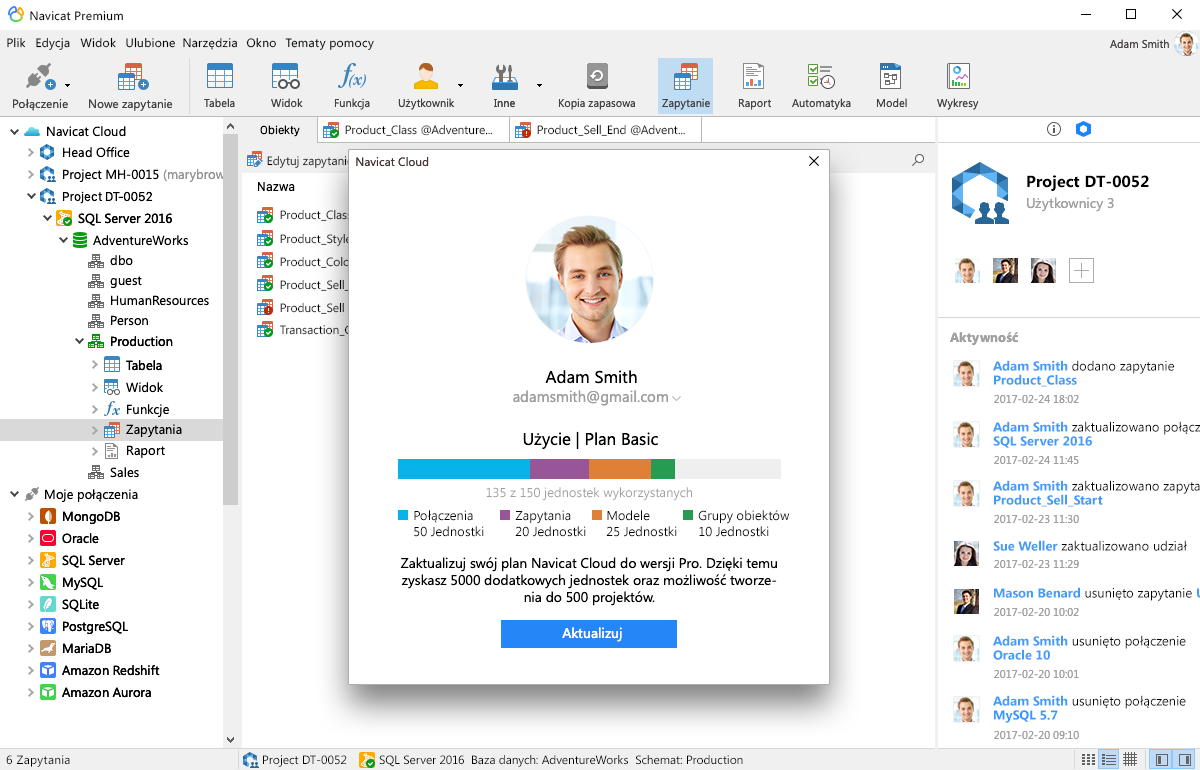This screenshot has height=770, width=1200.
Task: Open the Okno menu
Action: pos(261,43)
